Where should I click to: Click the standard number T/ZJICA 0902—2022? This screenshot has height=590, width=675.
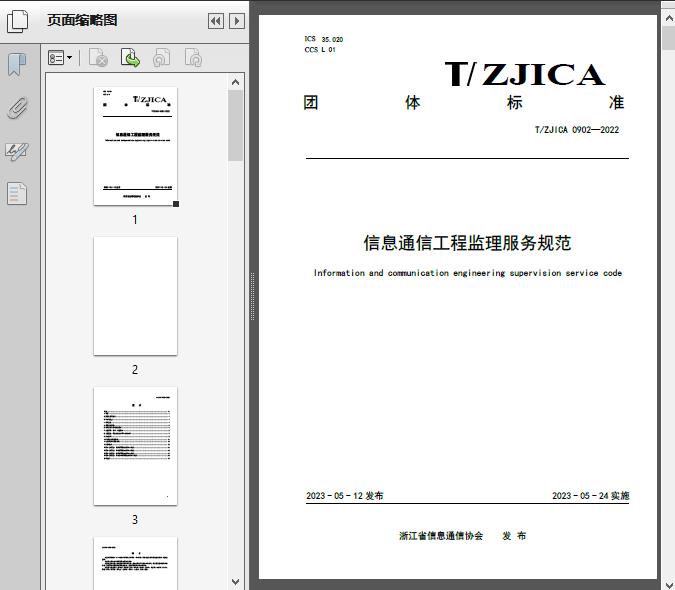click(x=577, y=130)
